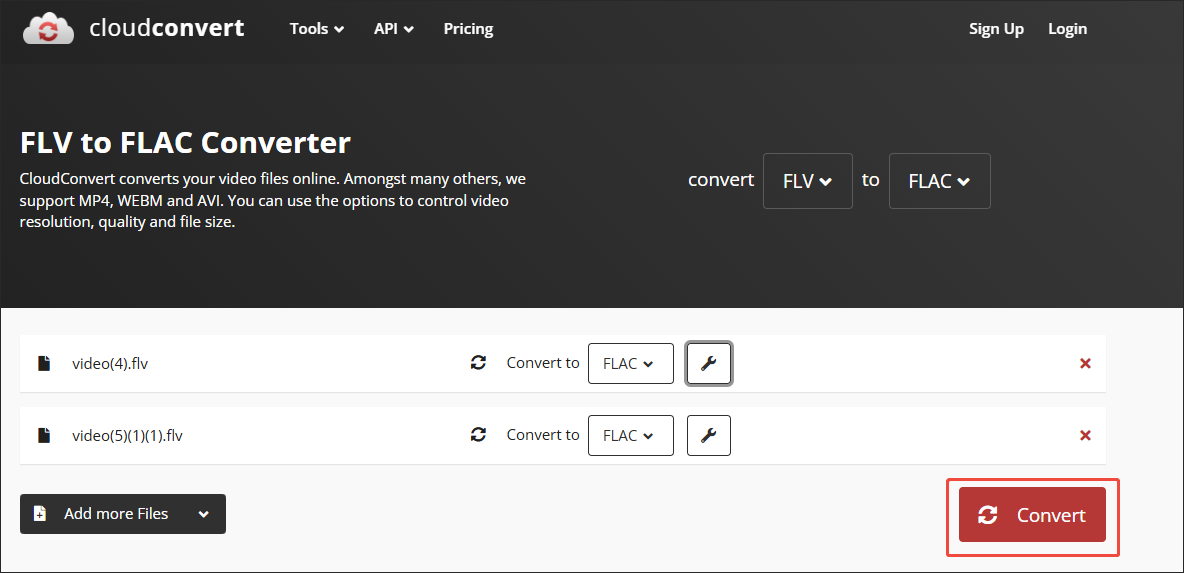Change output format for video(4).flv
1184x573 pixels.
pos(631,363)
